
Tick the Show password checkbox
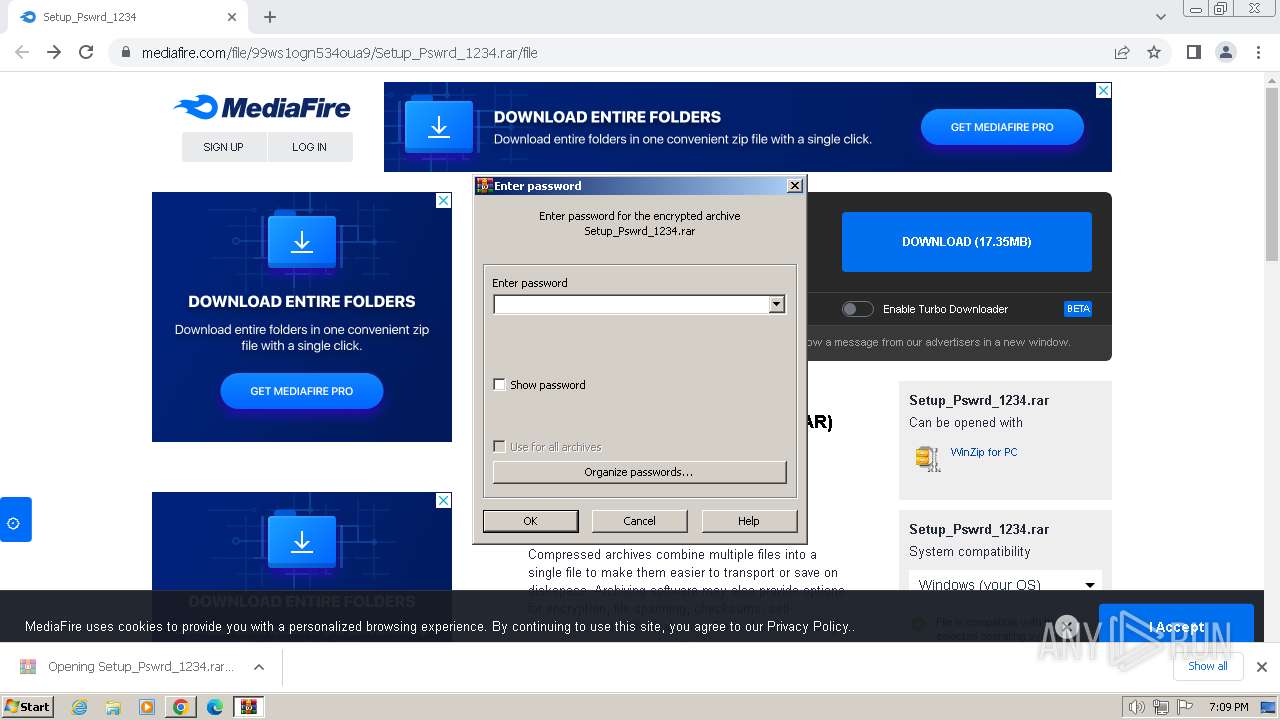(x=500, y=385)
